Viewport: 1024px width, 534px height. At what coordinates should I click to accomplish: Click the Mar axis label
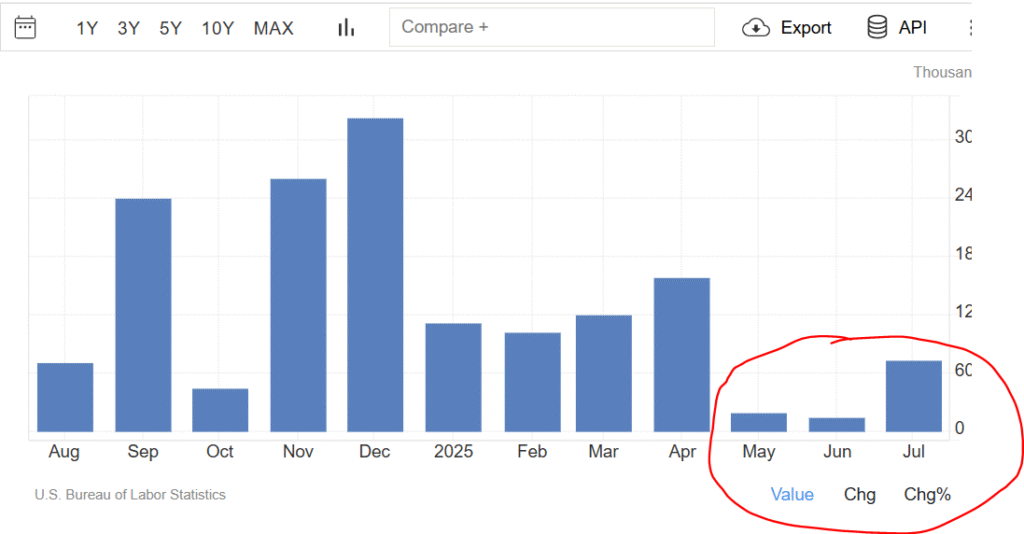tap(603, 452)
